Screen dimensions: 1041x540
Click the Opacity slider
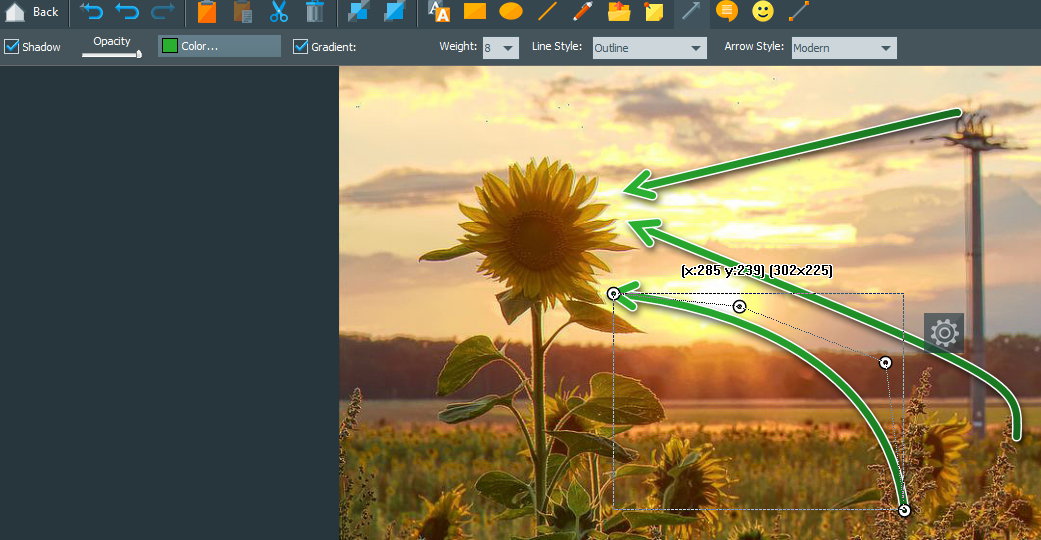click(x=111, y=54)
